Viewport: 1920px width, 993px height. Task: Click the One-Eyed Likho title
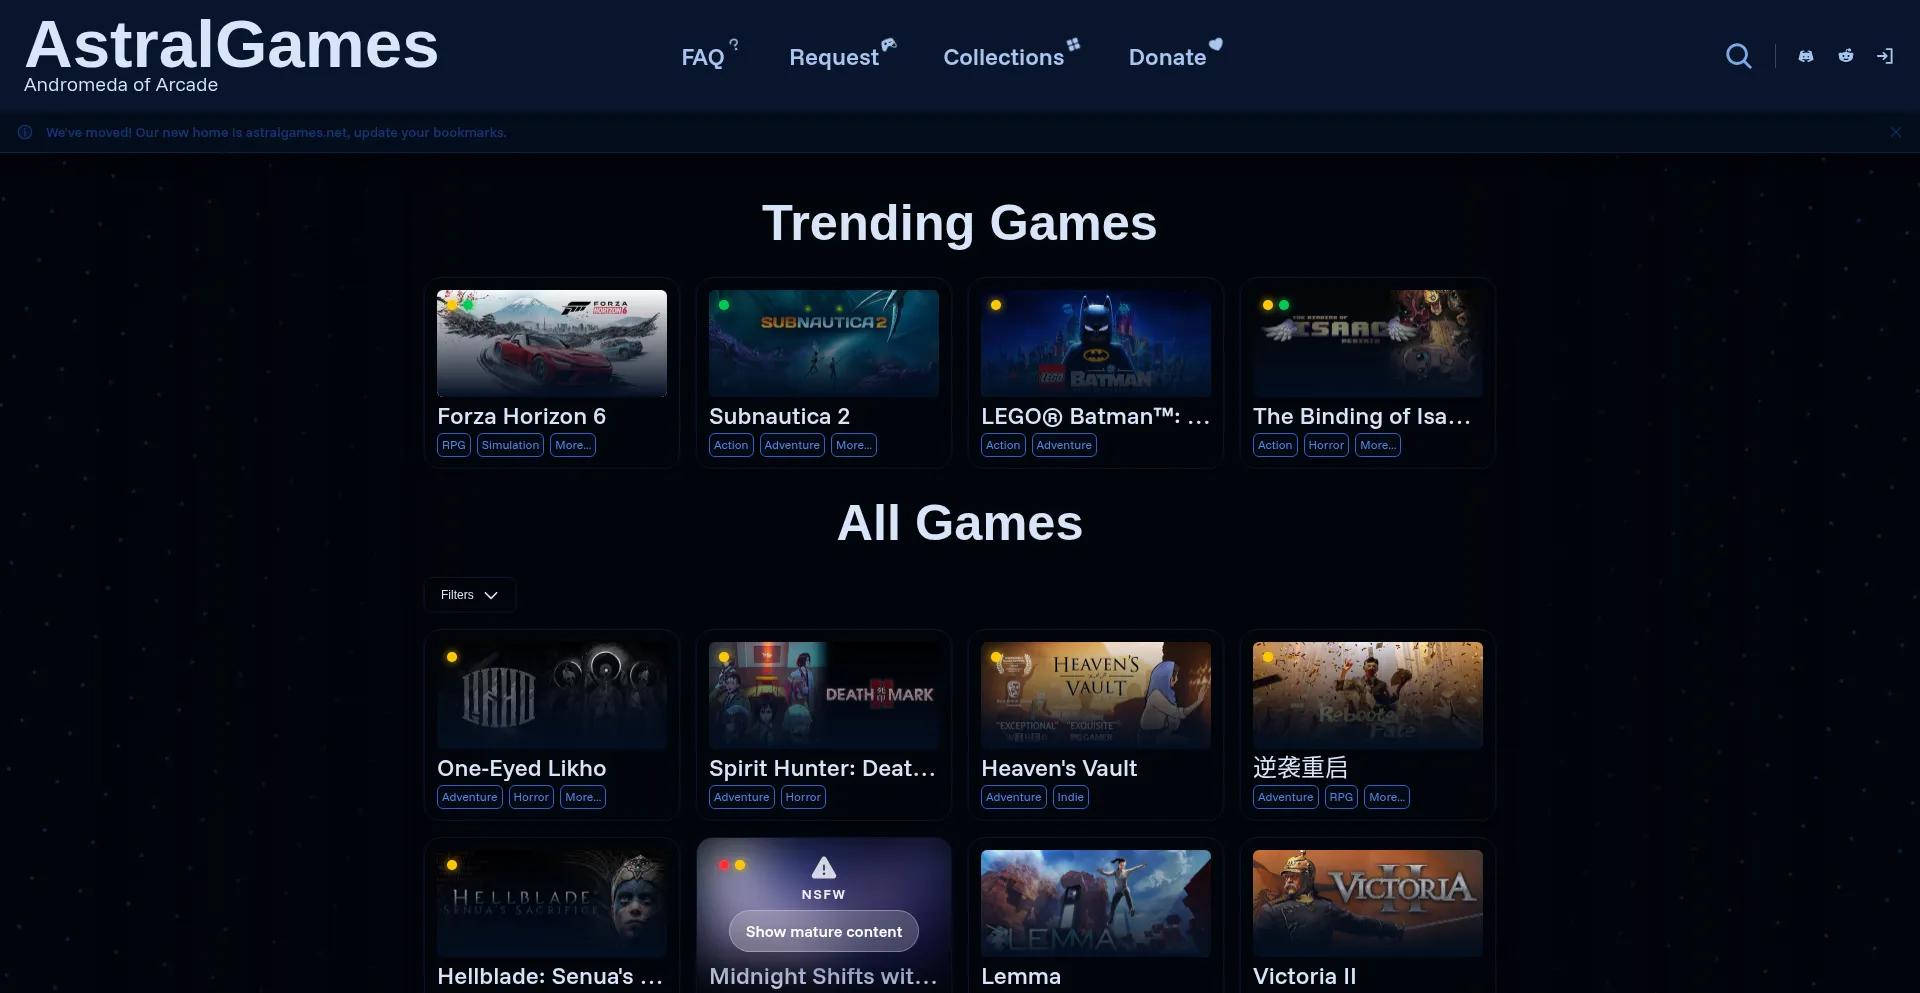tap(522, 768)
